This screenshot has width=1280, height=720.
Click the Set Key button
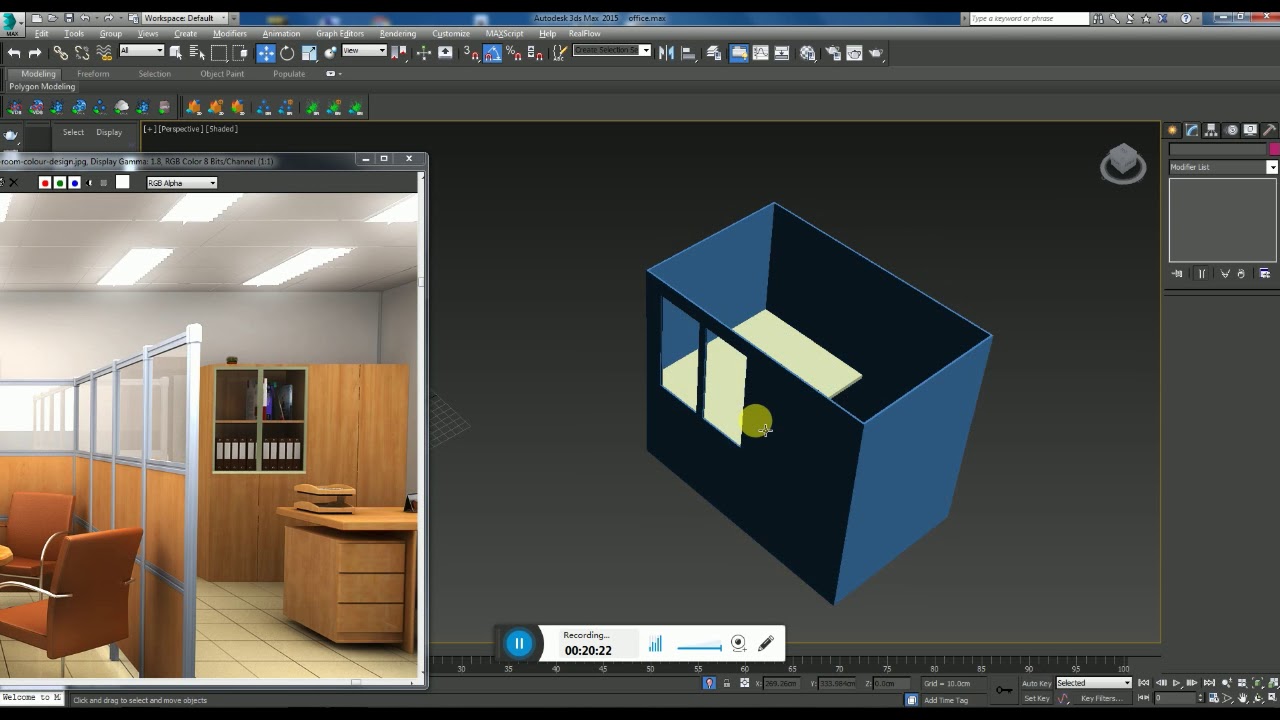point(1036,699)
